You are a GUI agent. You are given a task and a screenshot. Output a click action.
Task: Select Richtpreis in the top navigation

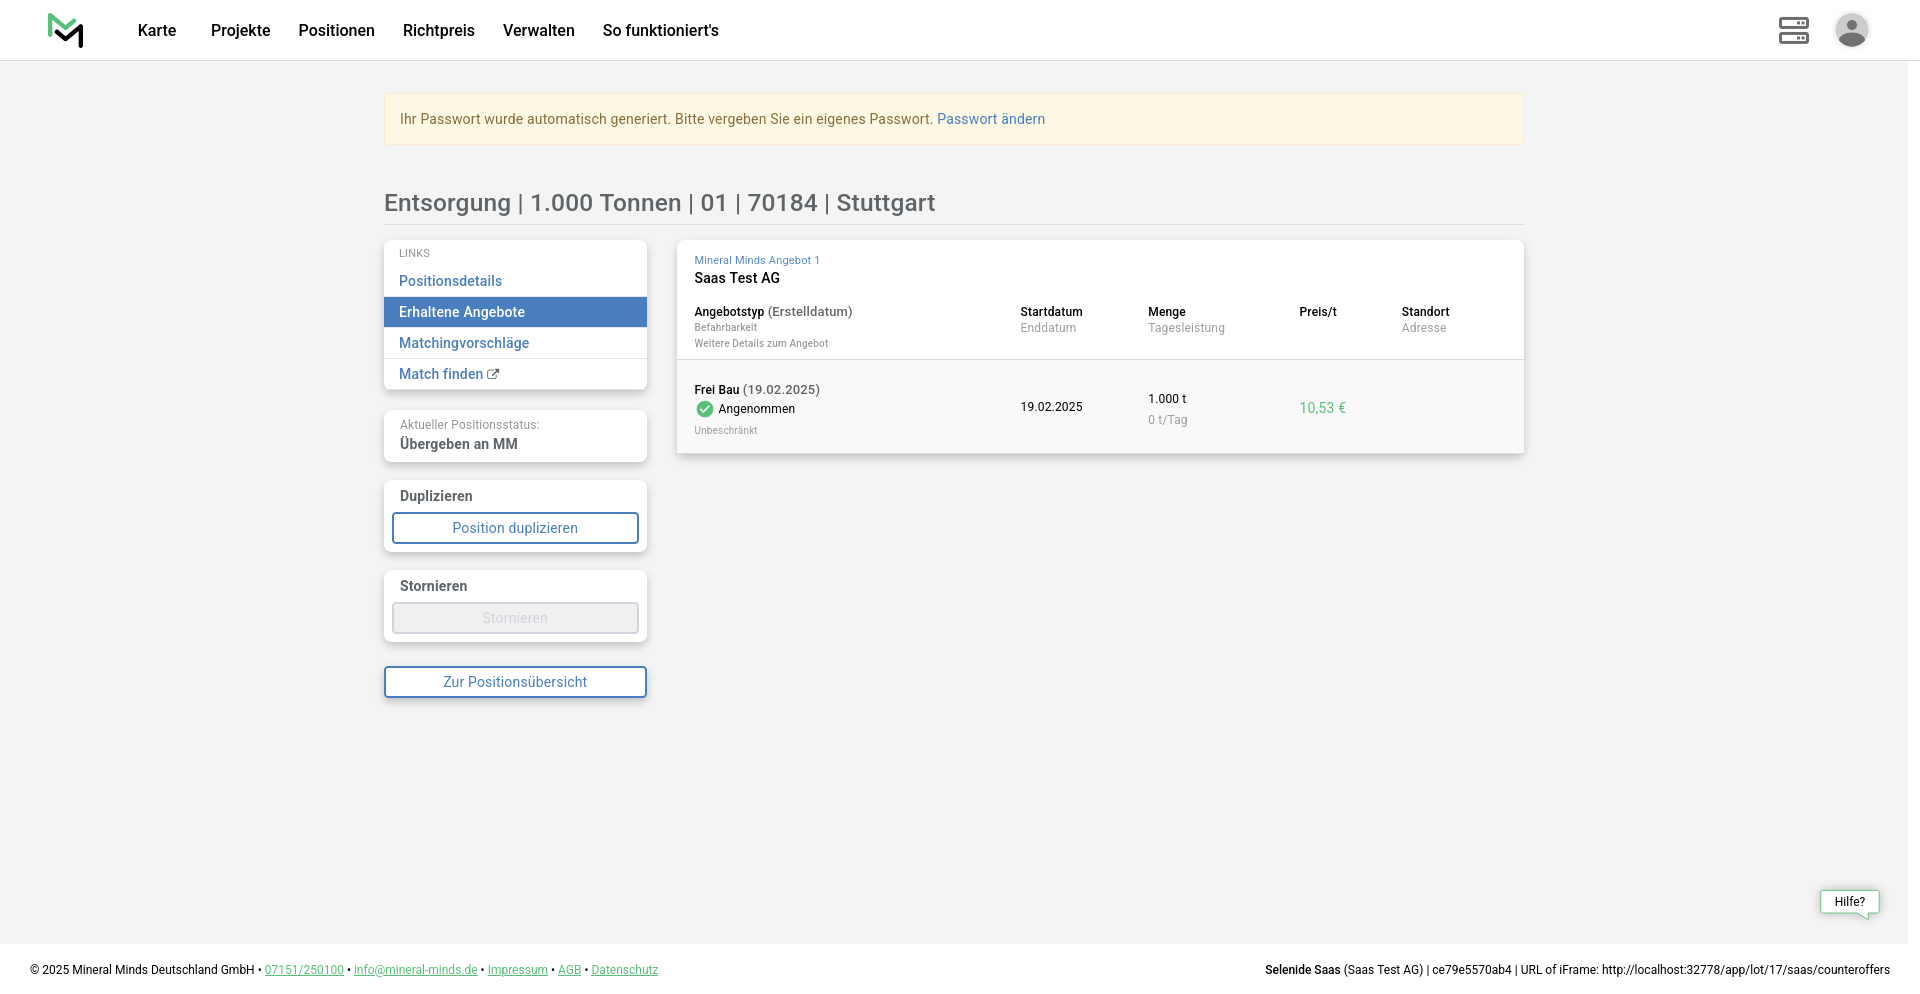[x=438, y=30]
